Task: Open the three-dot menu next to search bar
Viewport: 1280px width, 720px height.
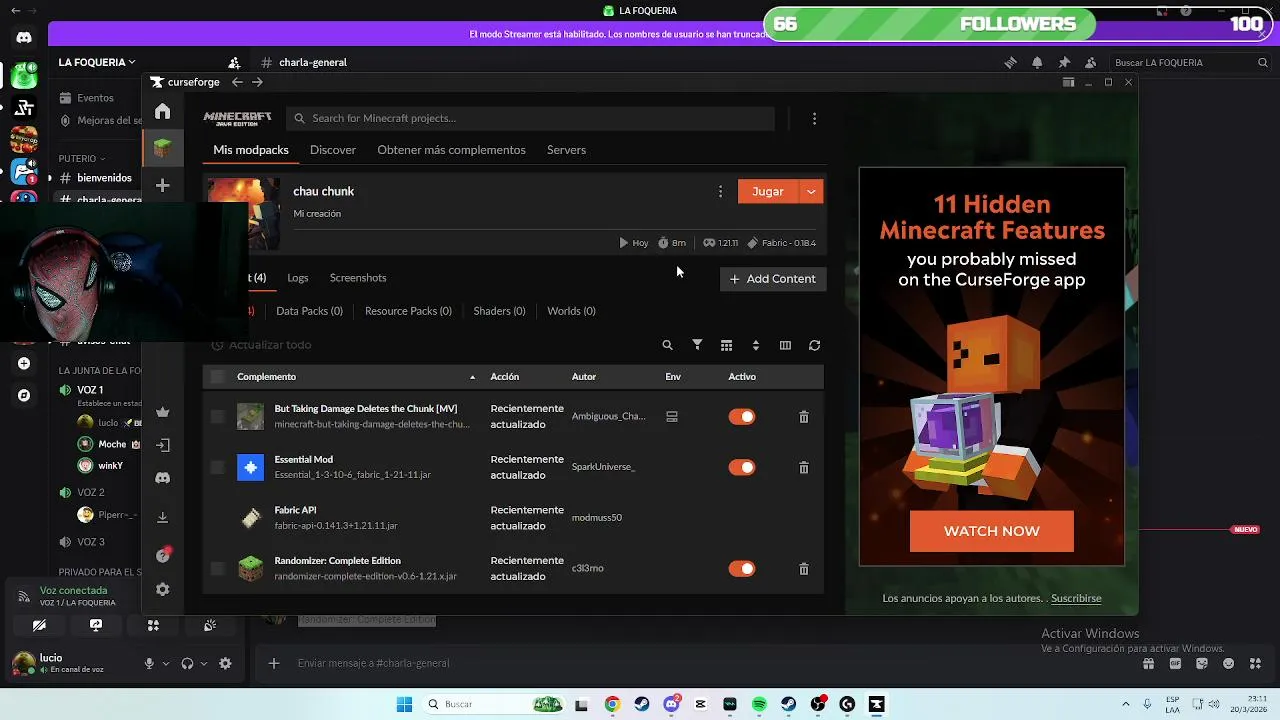Action: 814,118
